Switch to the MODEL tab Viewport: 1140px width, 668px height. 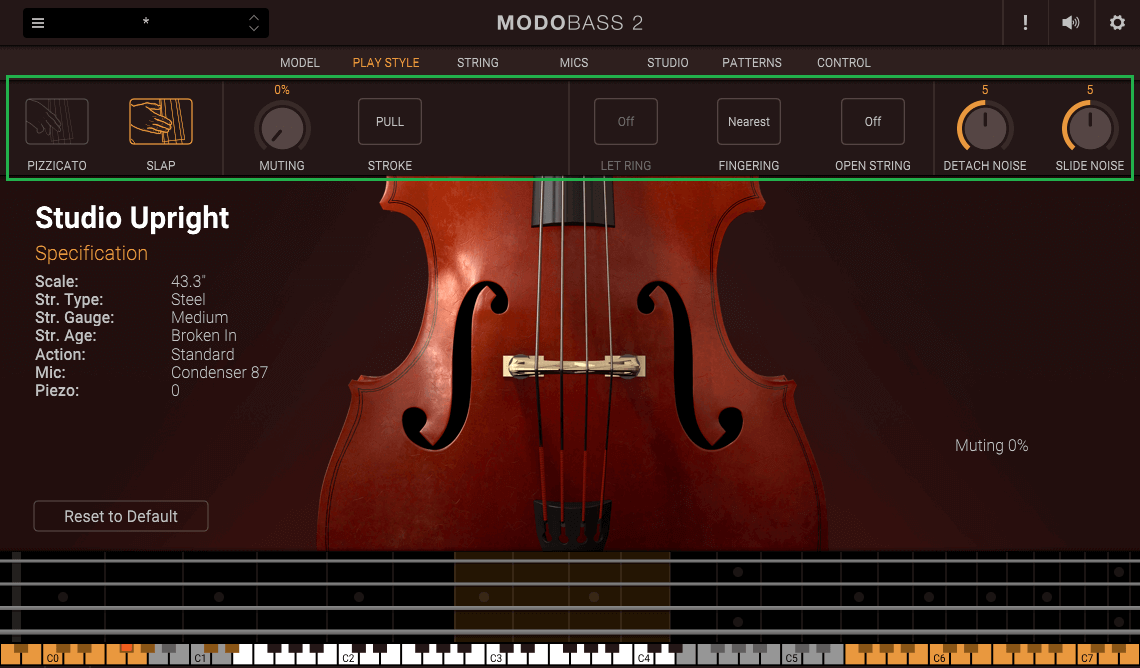coord(300,63)
